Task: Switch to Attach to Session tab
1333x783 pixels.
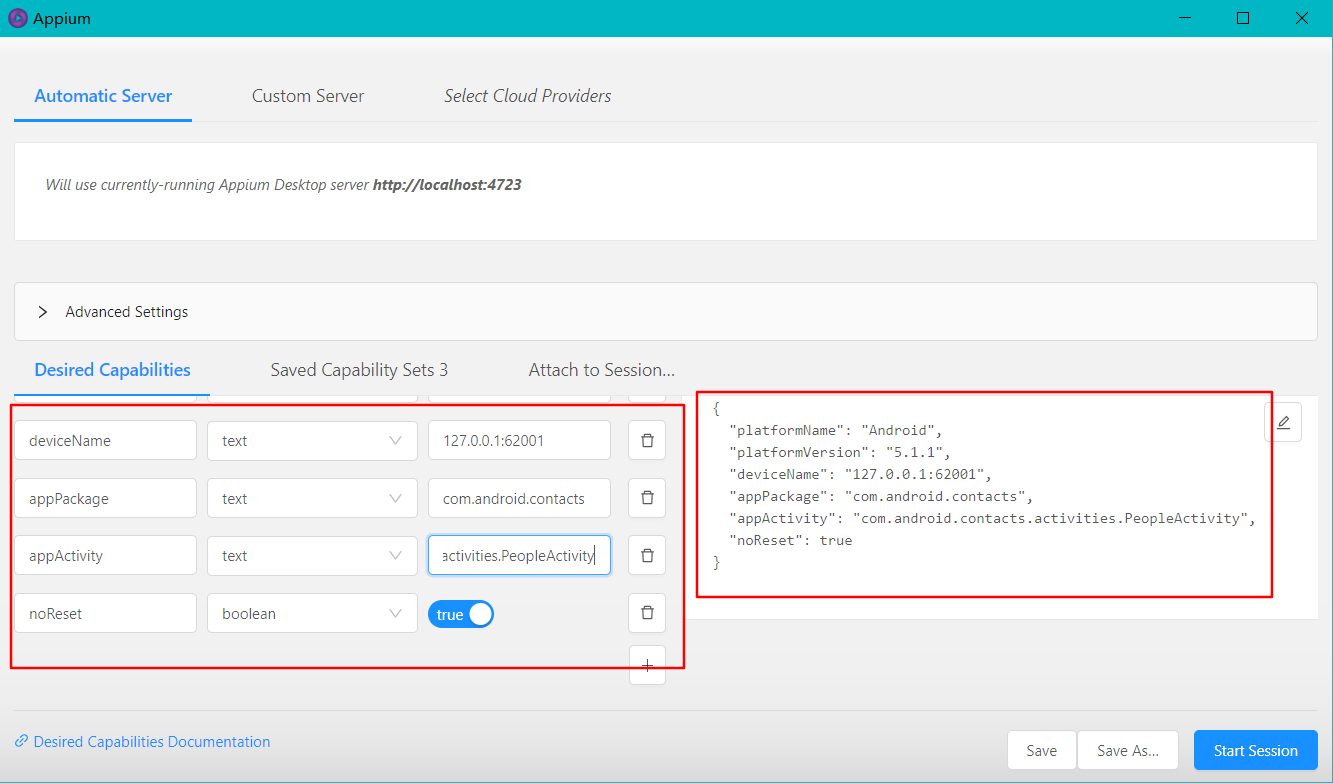Action: tap(601, 369)
